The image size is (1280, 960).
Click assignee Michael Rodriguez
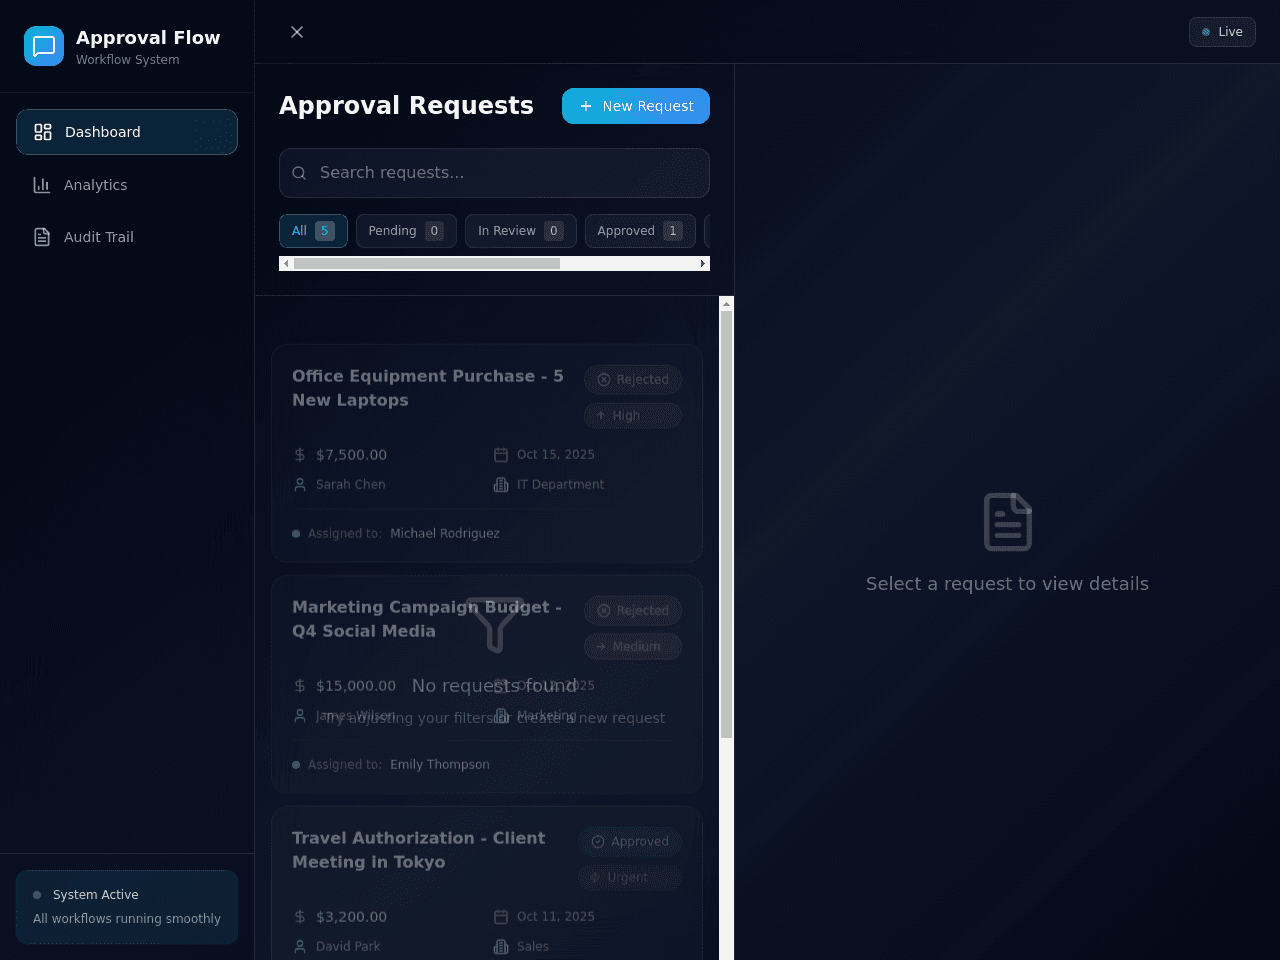pyautogui.click(x=445, y=534)
